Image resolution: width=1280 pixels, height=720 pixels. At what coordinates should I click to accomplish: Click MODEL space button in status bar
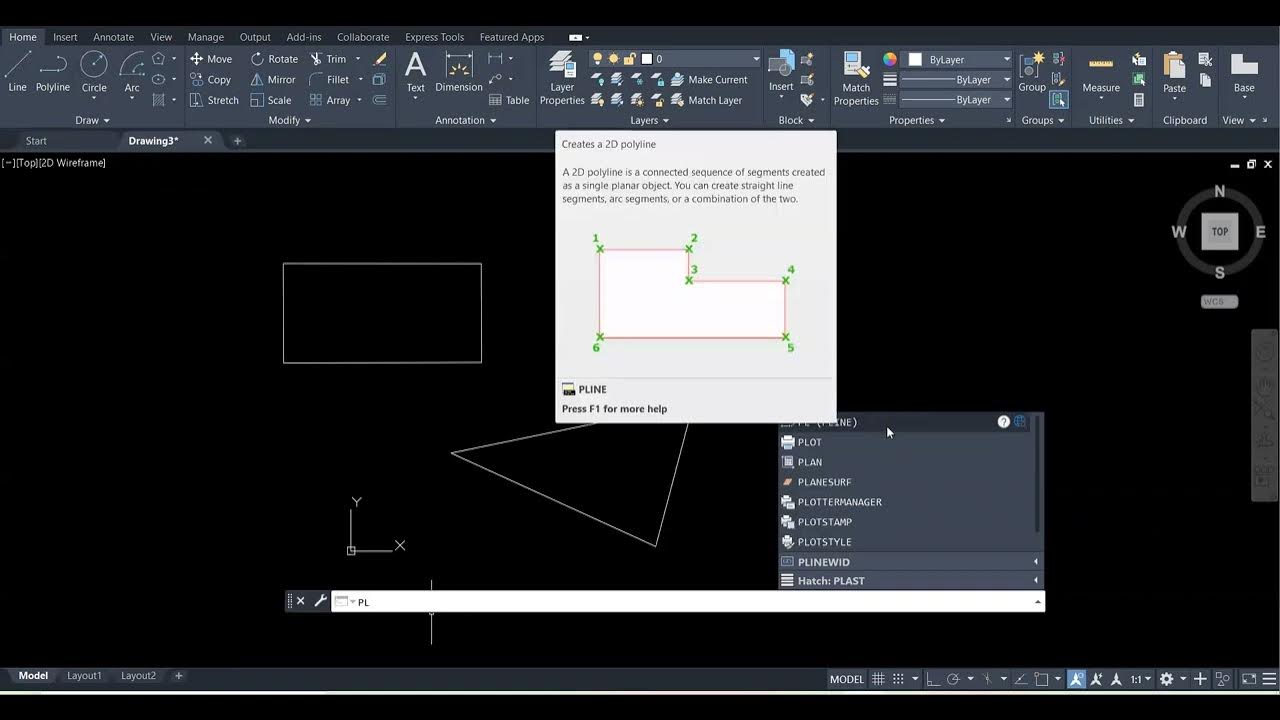coord(846,679)
